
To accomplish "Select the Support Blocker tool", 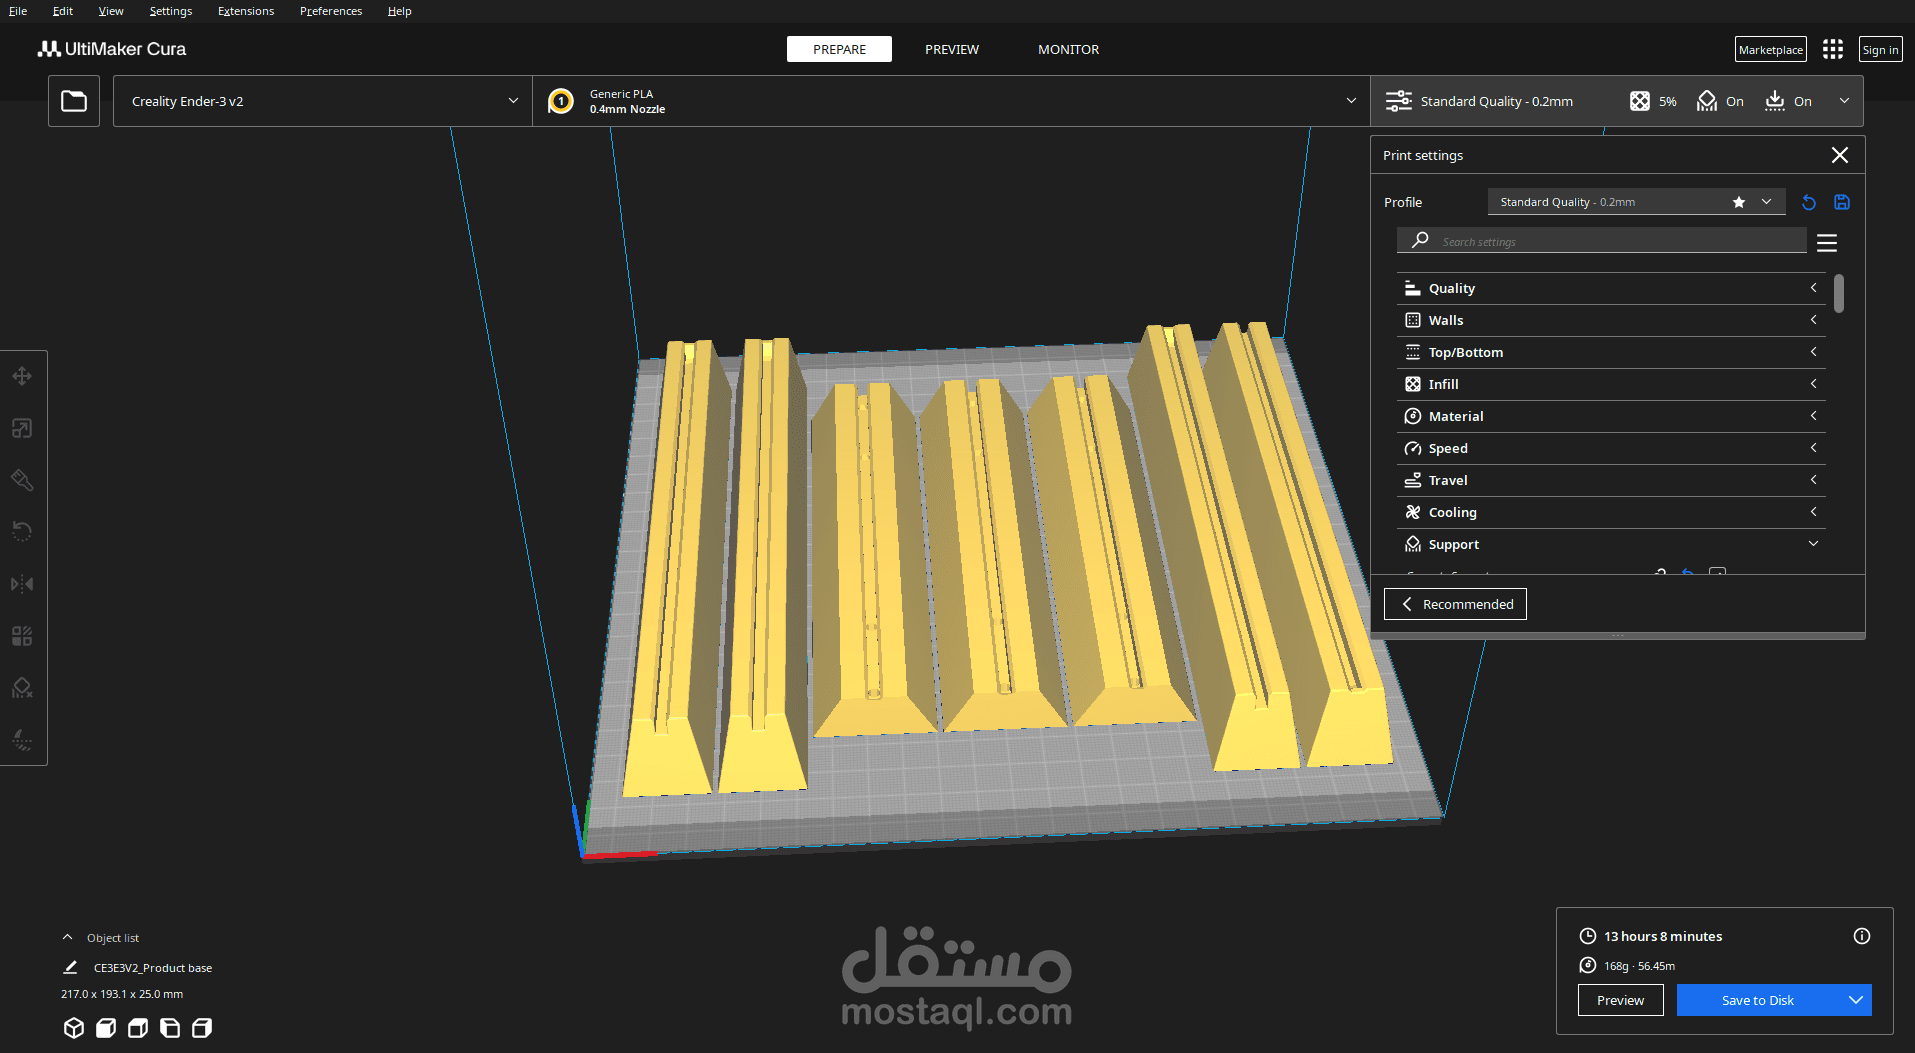I will (22, 688).
